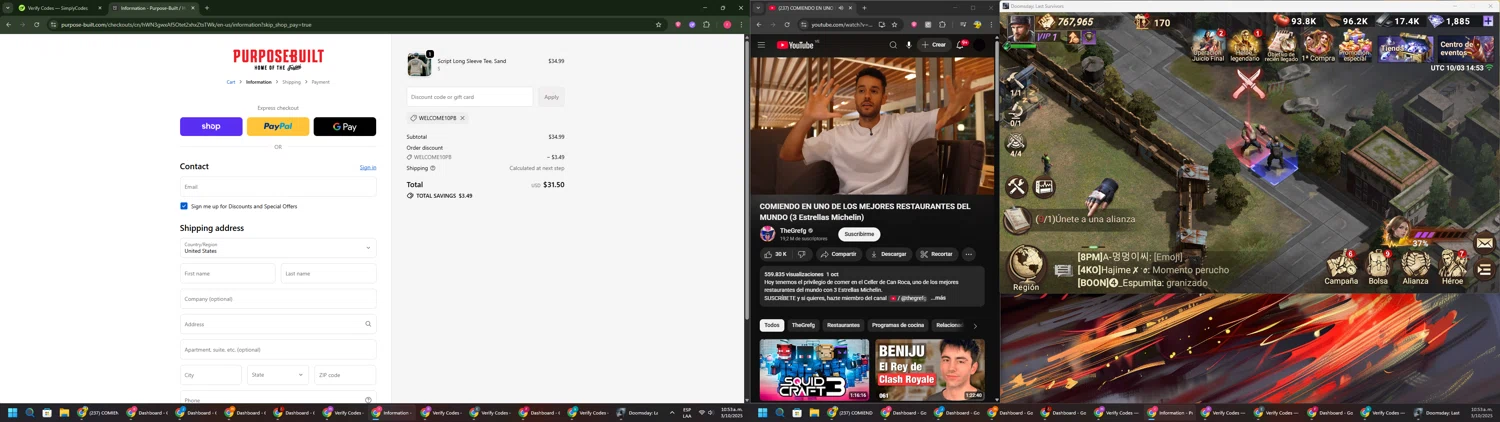This screenshot has width=1500, height=422.
Task: Tap the crossed knives battle marker
Action: (1248, 84)
